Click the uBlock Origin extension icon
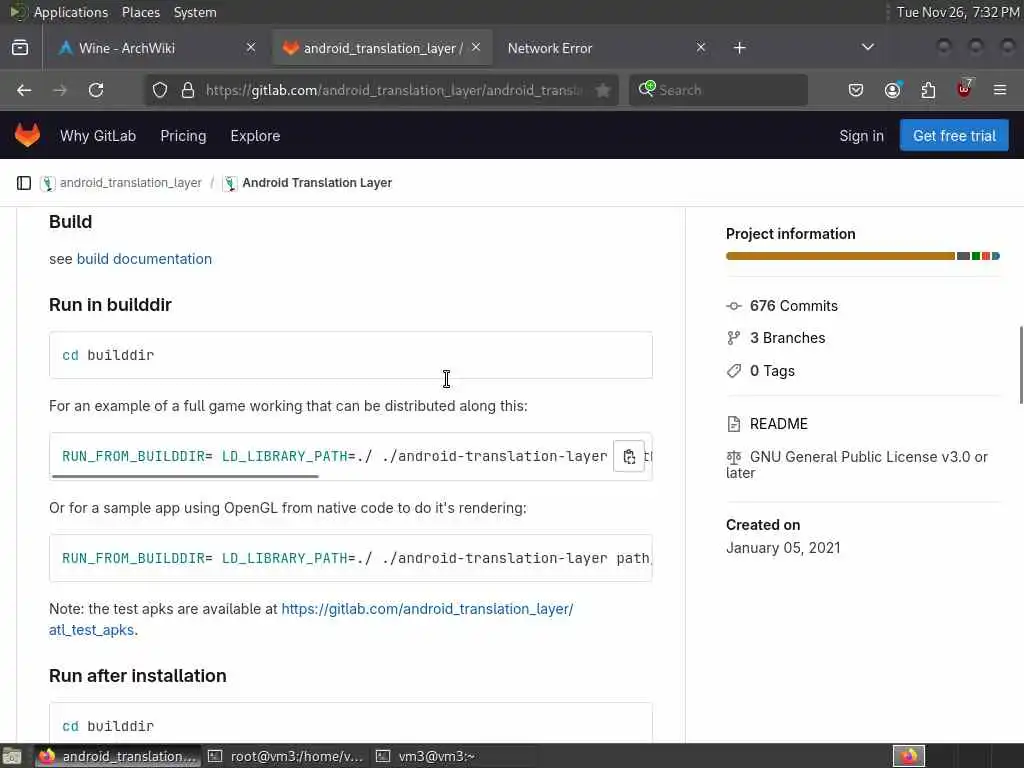Screen dimensions: 1024x768 [x=965, y=89]
